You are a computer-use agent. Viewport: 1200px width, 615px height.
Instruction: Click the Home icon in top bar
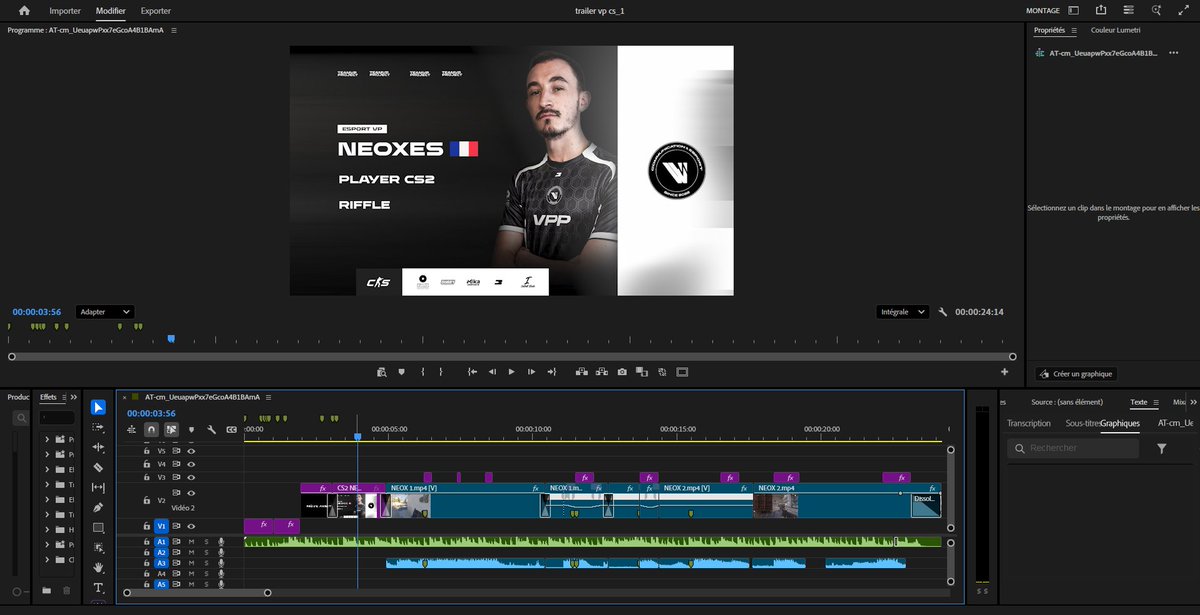[x=24, y=11]
